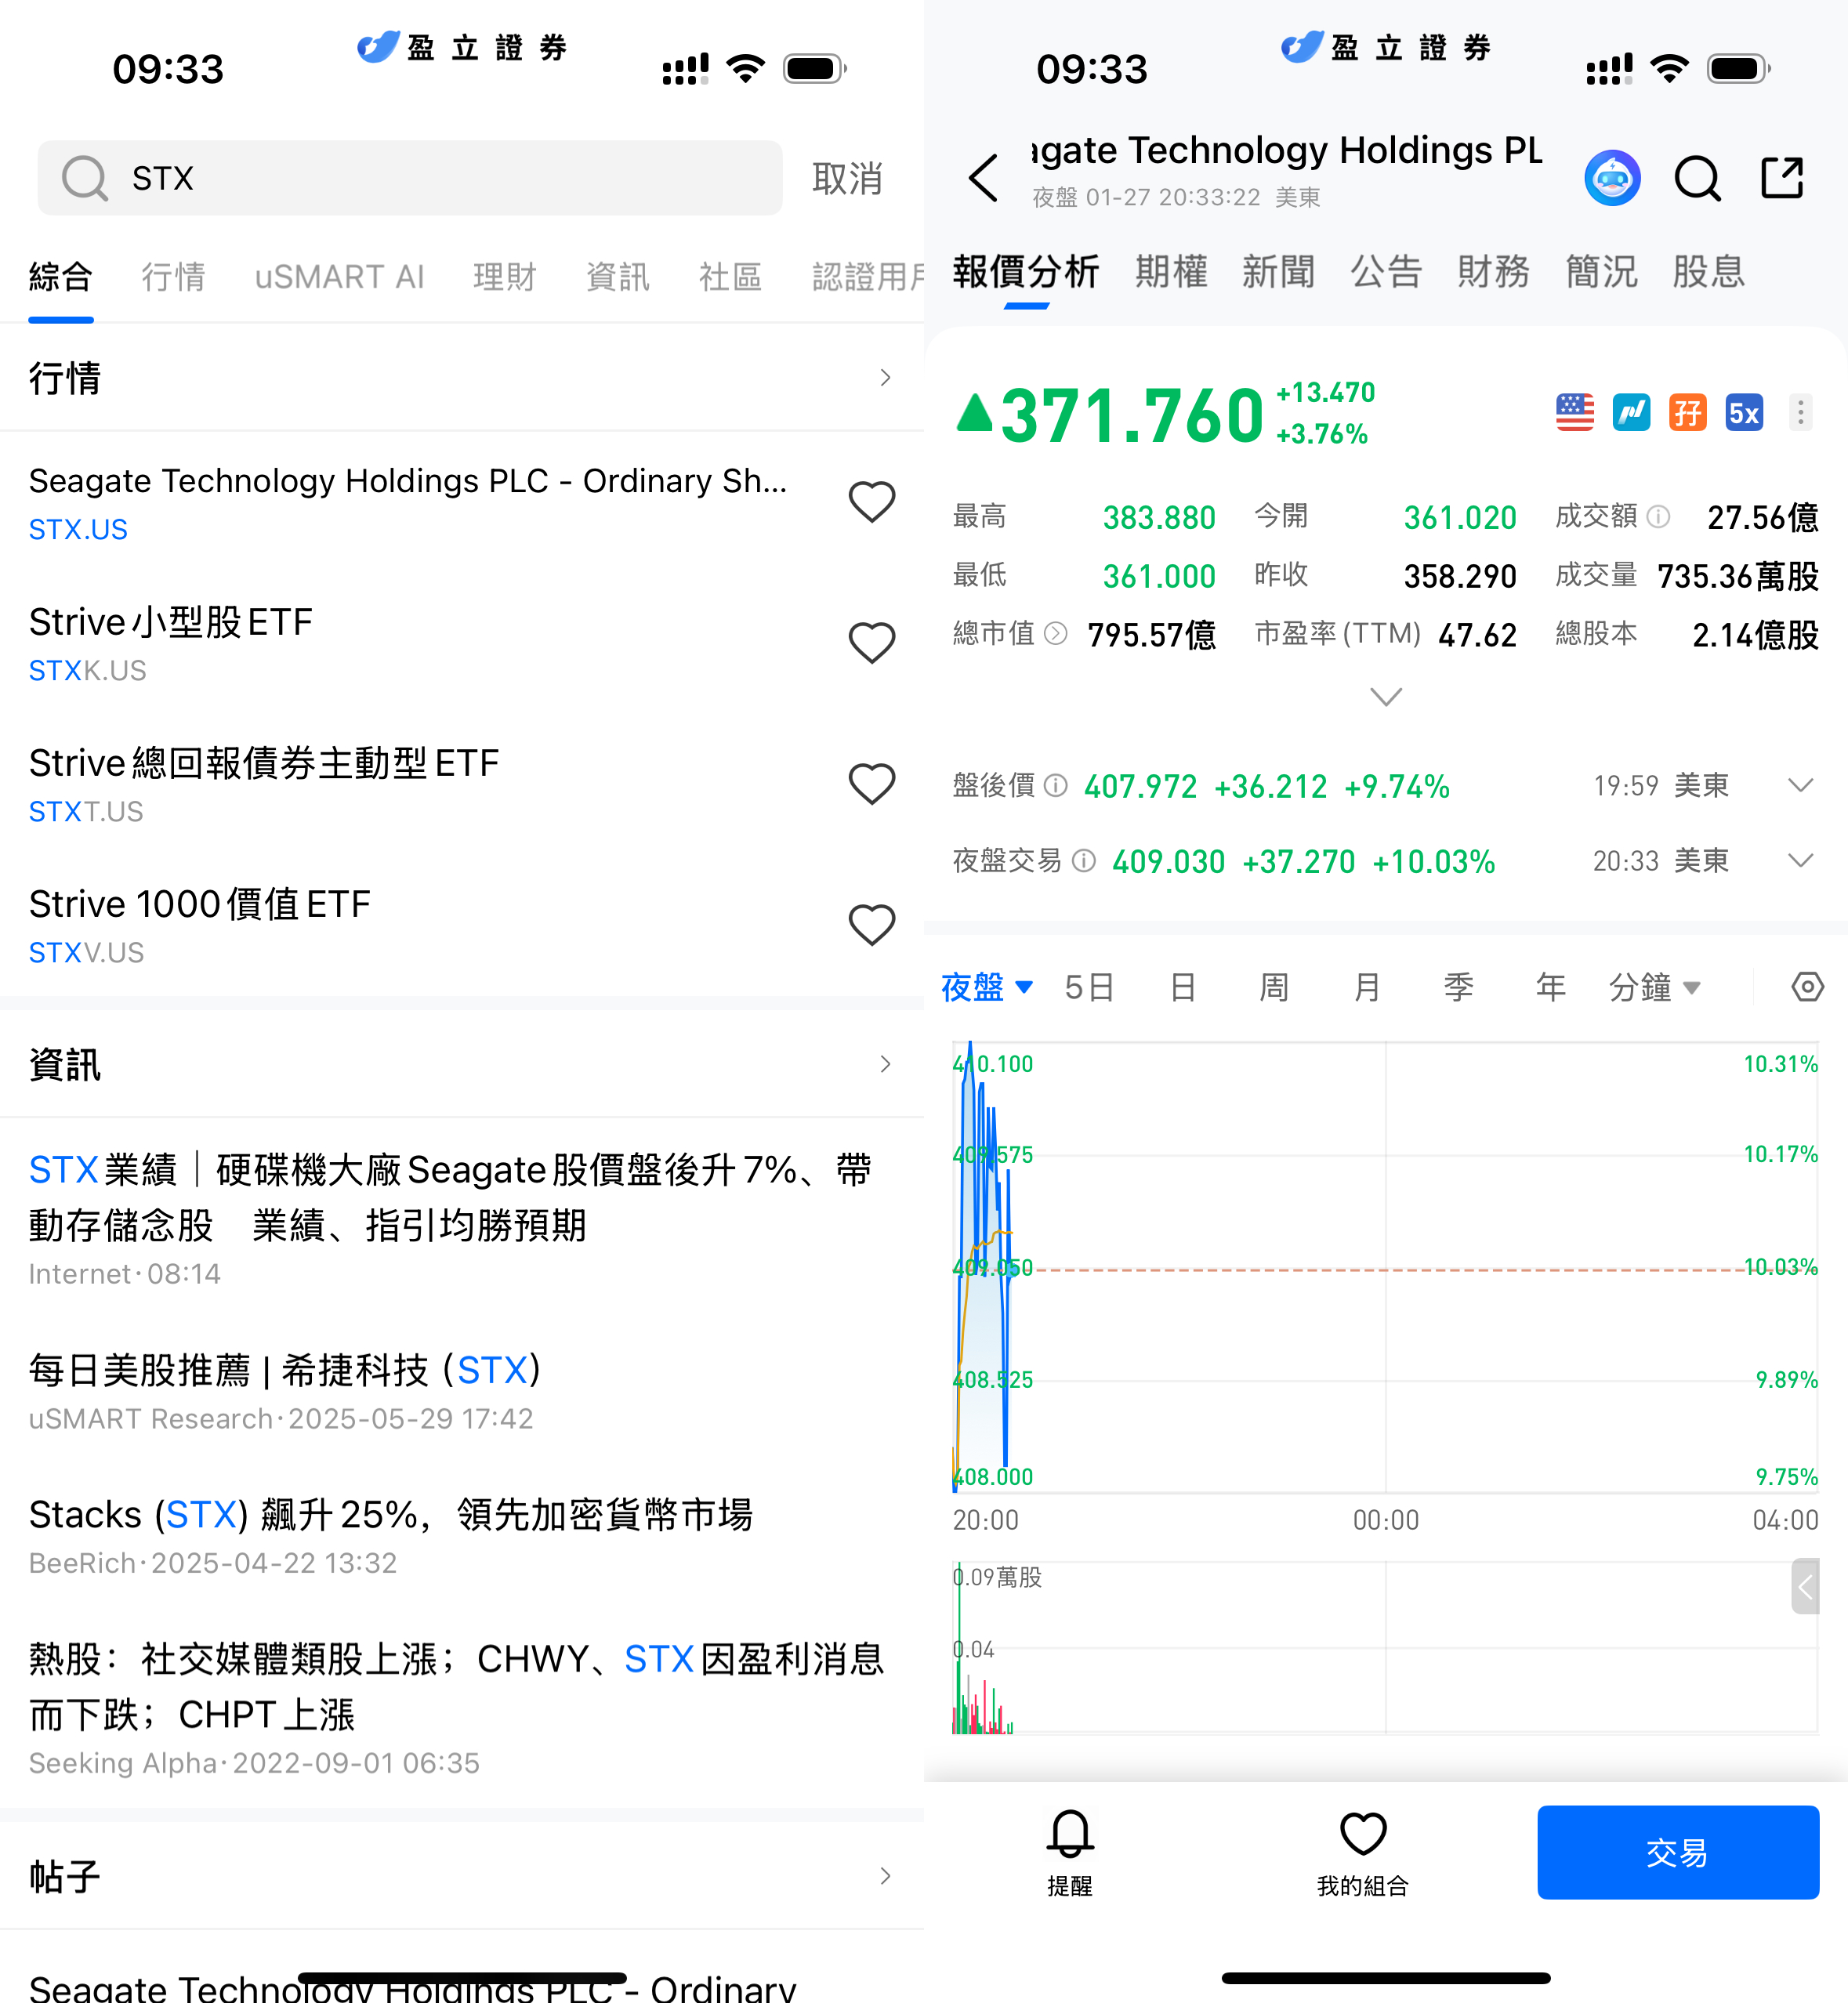Tap the 提醒 bell alert icon

[1069, 1834]
